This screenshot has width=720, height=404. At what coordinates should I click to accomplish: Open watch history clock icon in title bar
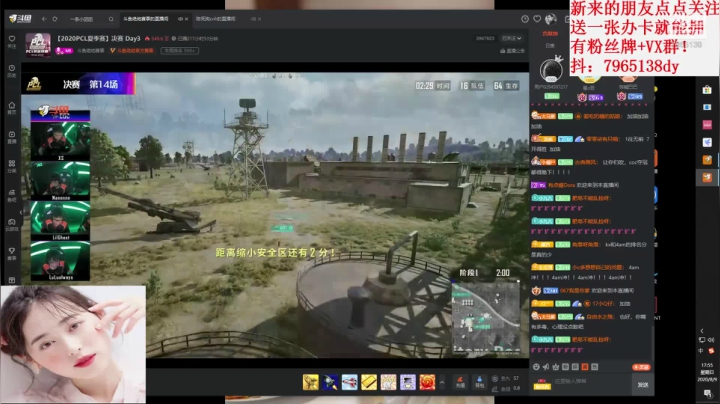(525, 19)
